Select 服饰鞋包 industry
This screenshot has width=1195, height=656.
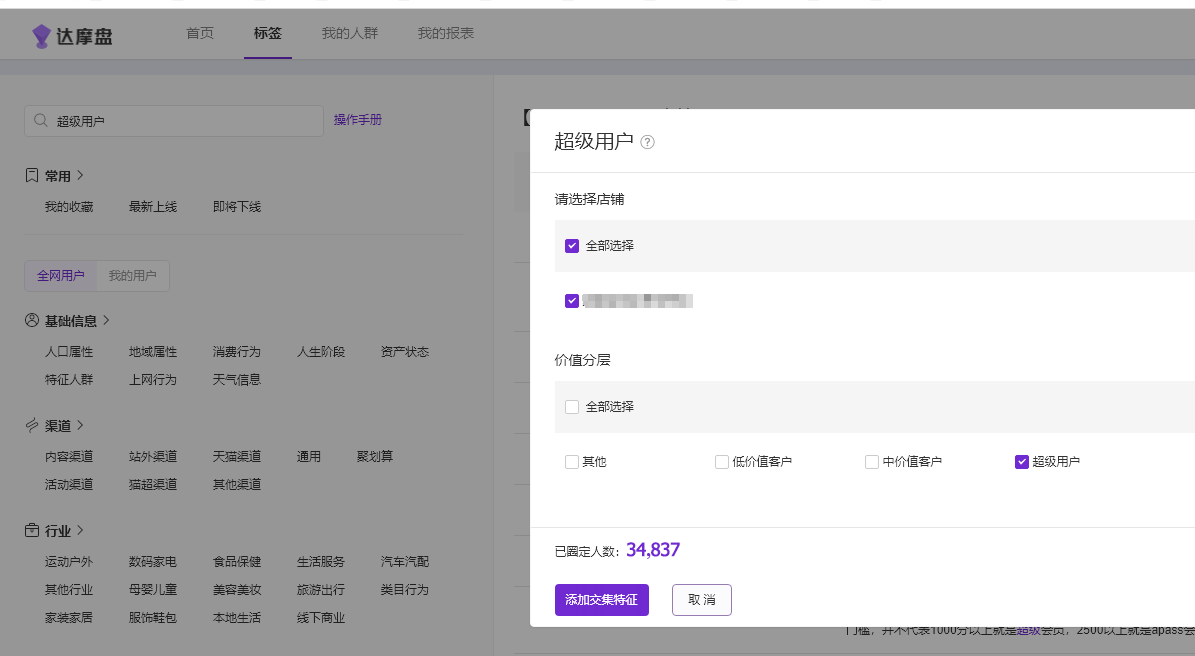[x=152, y=617]
